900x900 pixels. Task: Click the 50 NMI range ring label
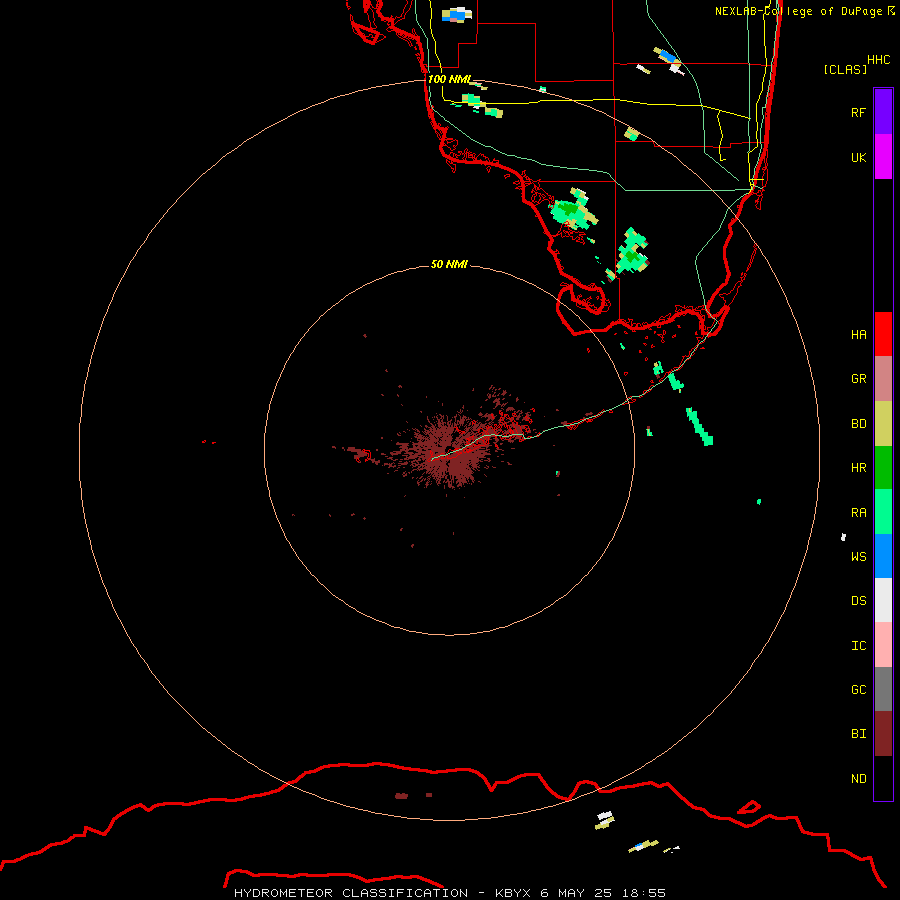449,264
